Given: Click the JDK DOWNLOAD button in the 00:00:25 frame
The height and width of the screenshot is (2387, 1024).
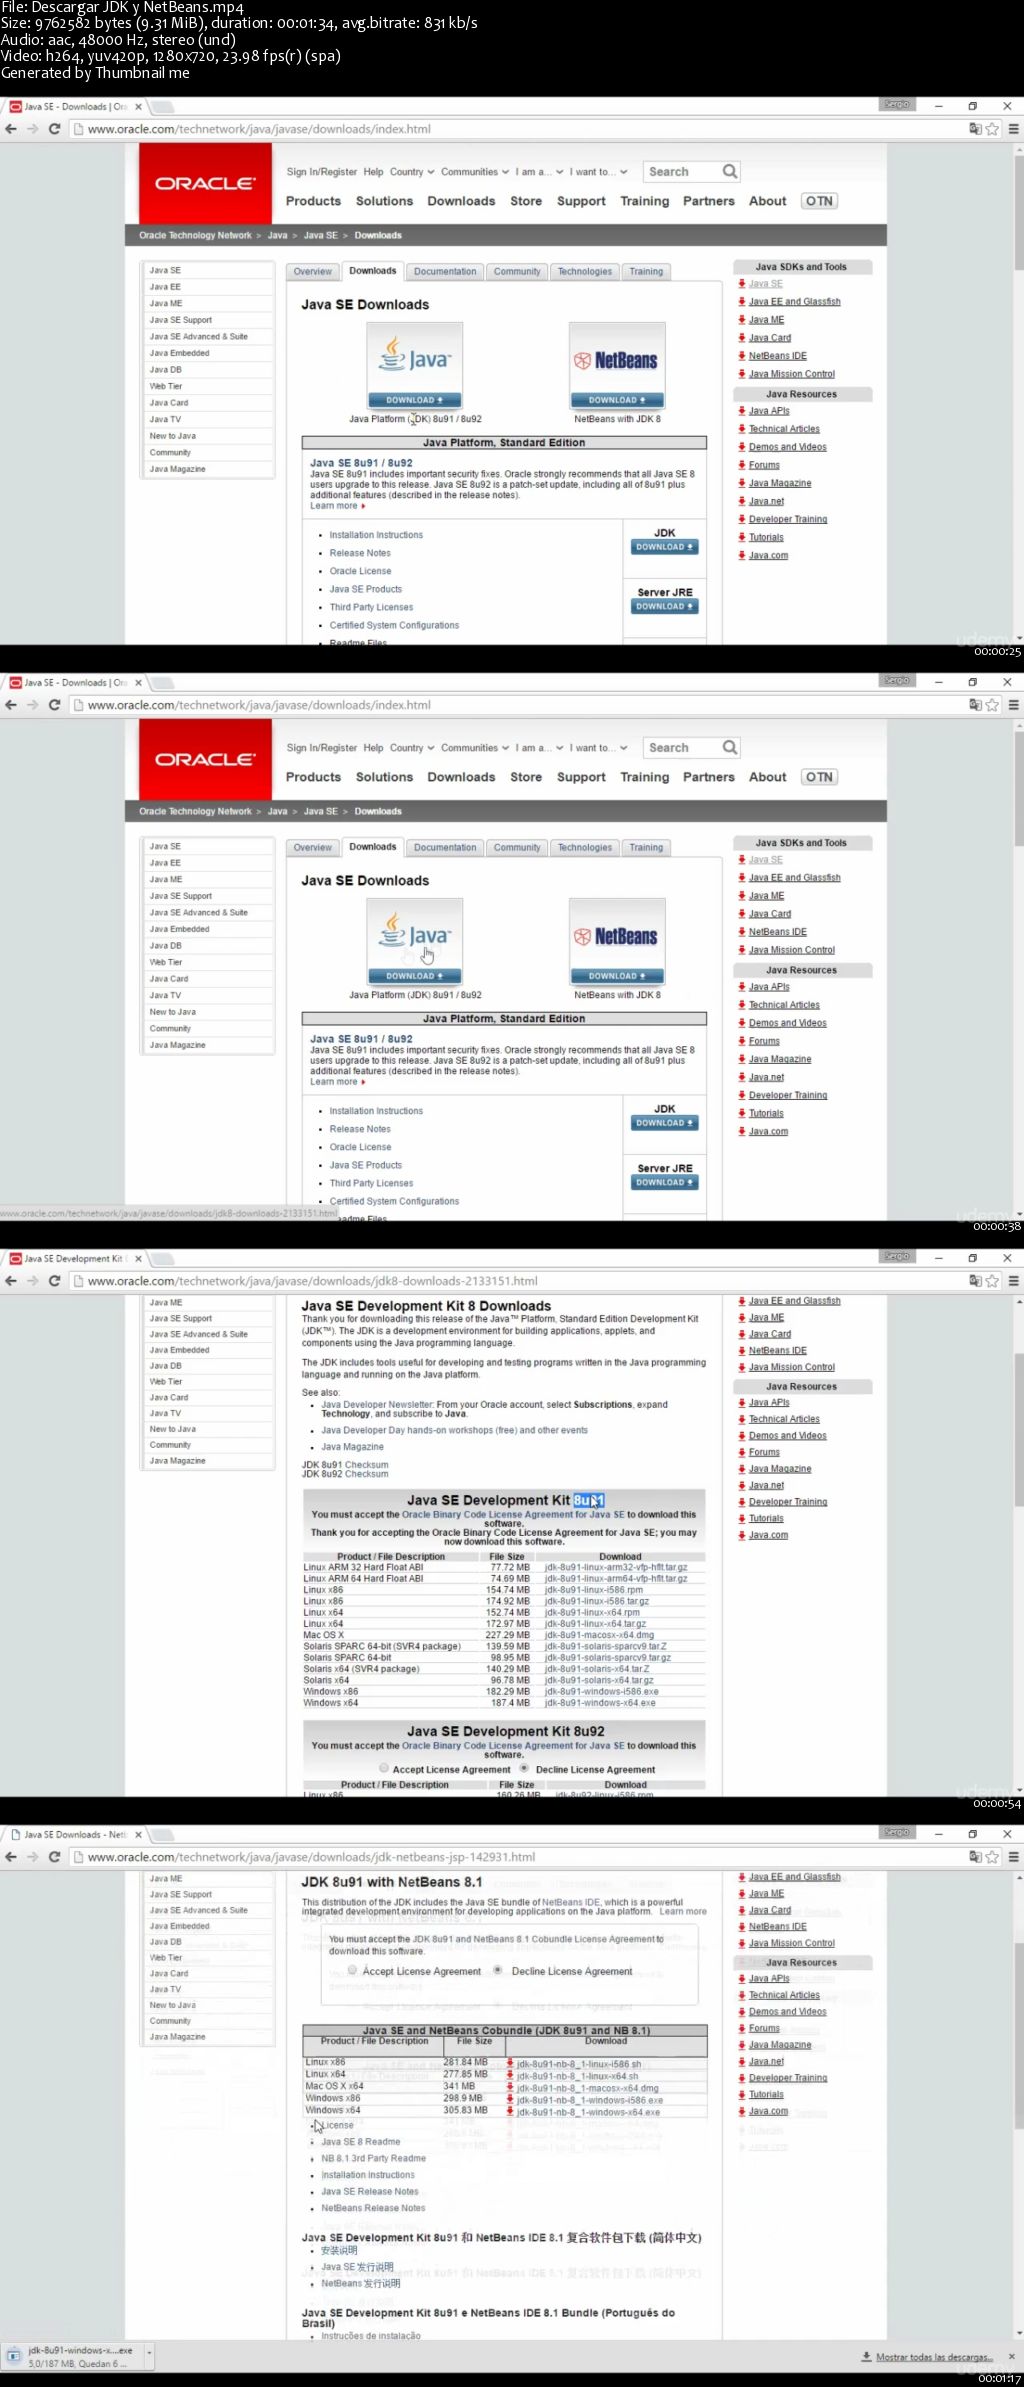Looking at the screenshot, I should click(x=665, y=547).
